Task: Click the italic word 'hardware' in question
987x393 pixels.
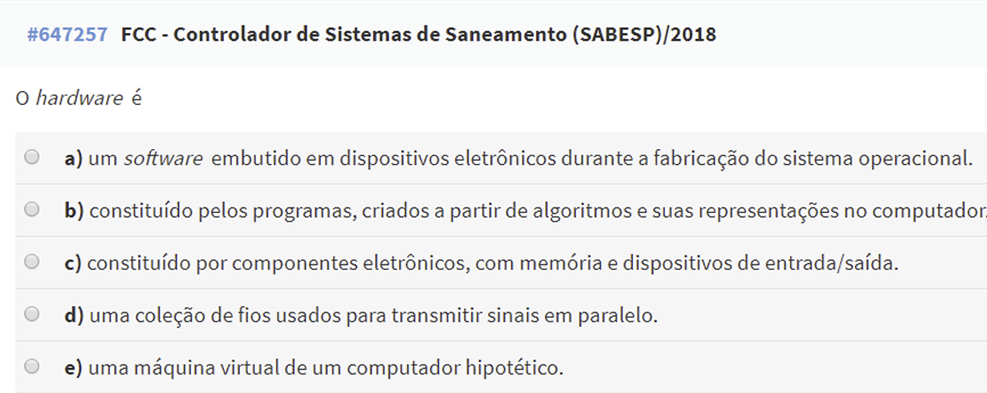Action: 79,99
